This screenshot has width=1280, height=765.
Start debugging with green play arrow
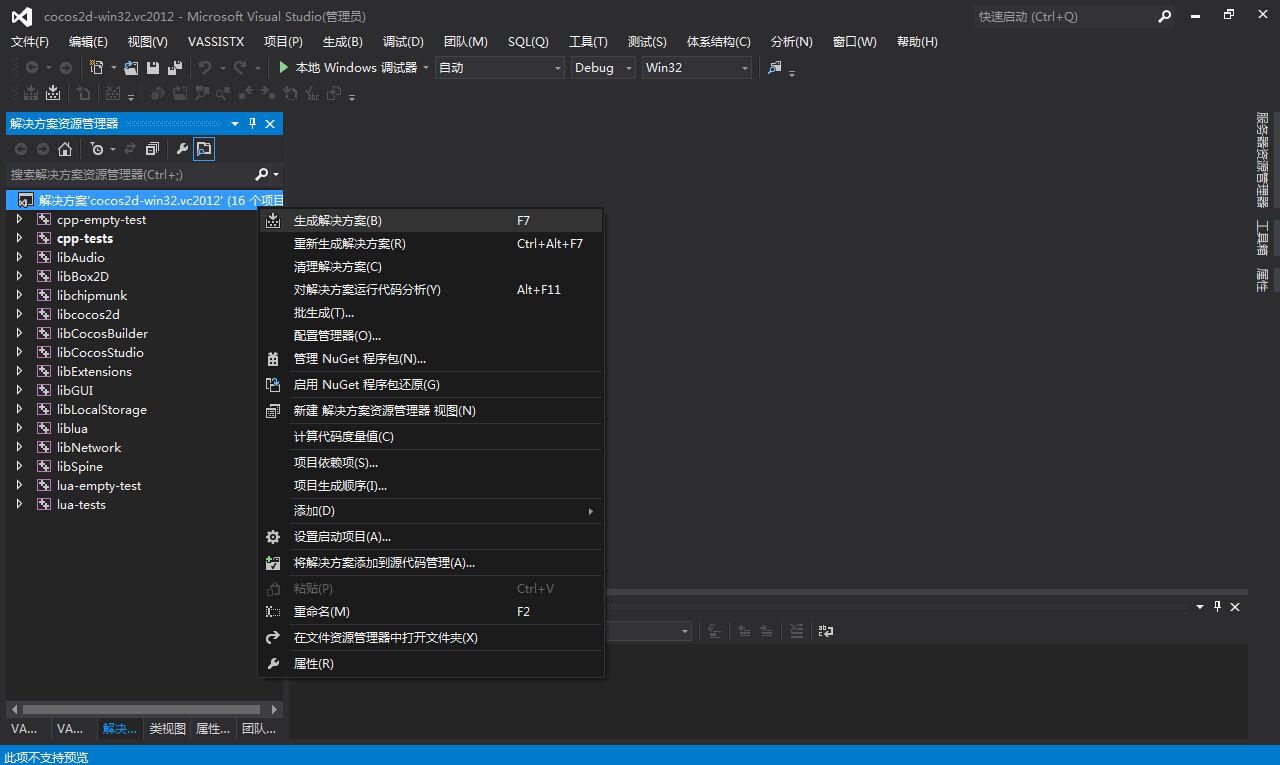point(284,68)
